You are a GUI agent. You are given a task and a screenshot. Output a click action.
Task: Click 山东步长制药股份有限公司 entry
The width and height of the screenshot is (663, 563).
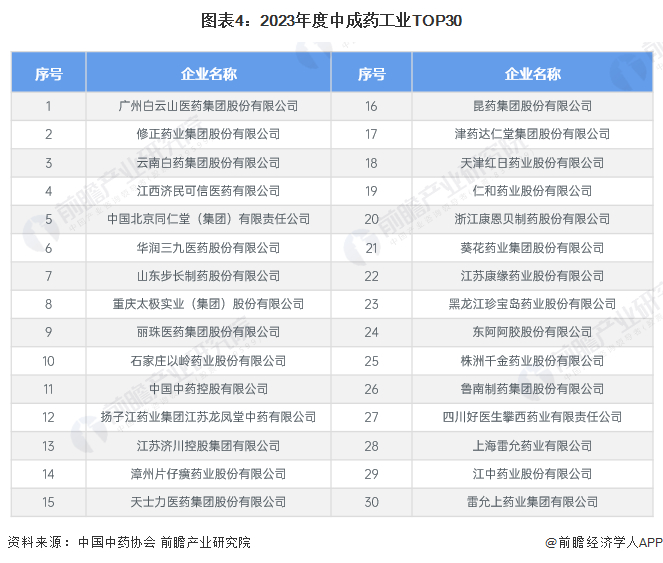point(208,276)
